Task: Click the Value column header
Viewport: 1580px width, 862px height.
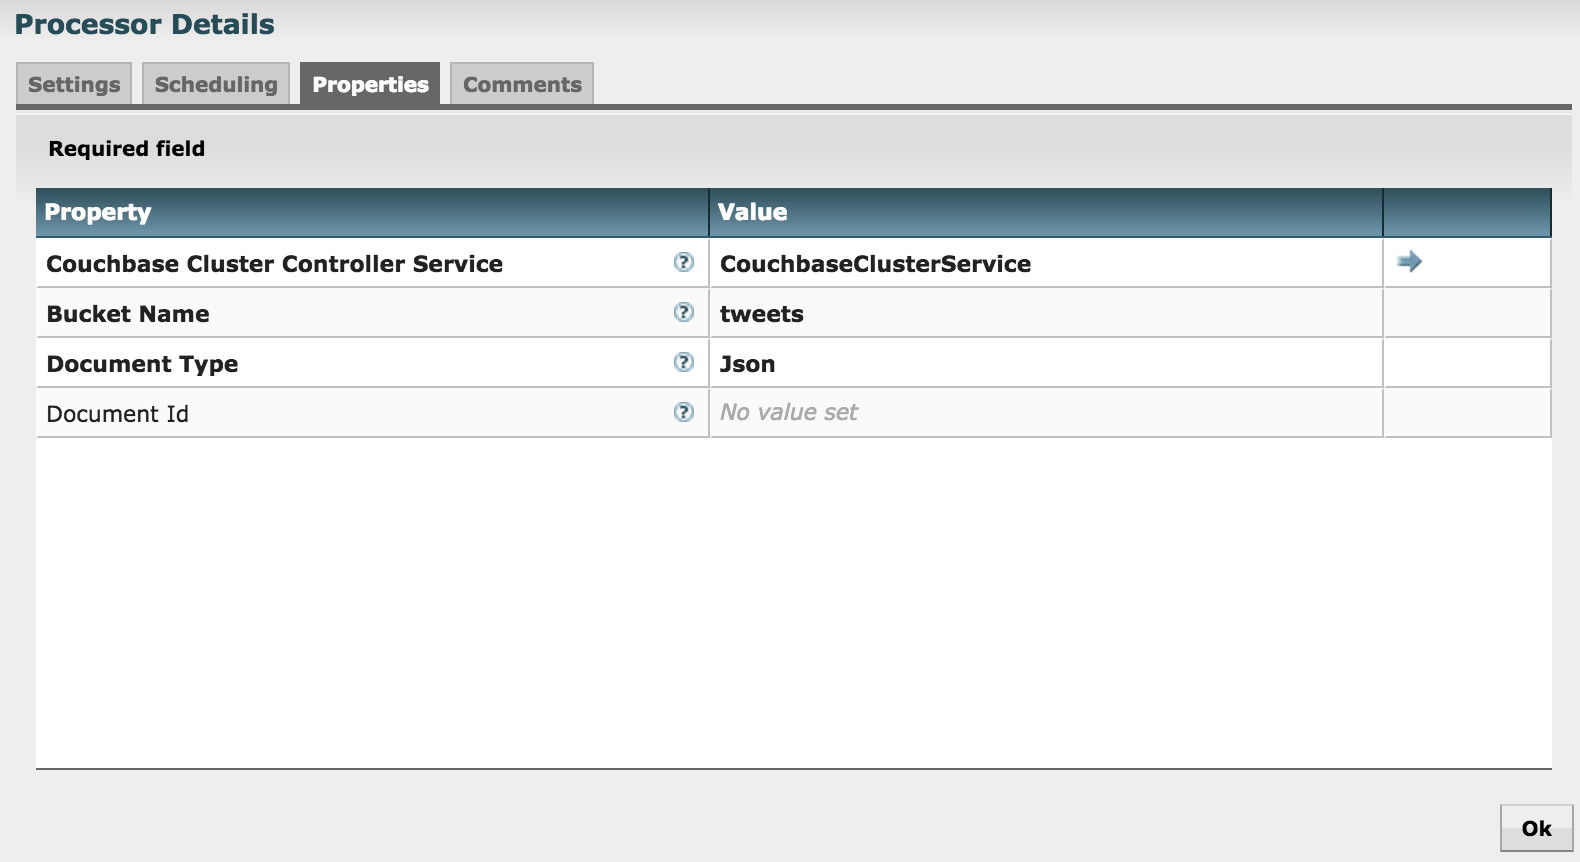Action: (1046, 212)
